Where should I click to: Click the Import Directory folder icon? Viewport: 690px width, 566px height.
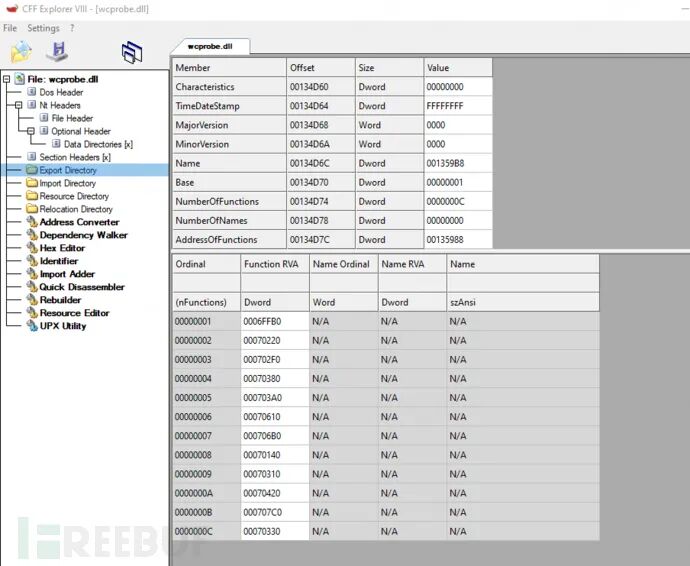click(32, 183)
